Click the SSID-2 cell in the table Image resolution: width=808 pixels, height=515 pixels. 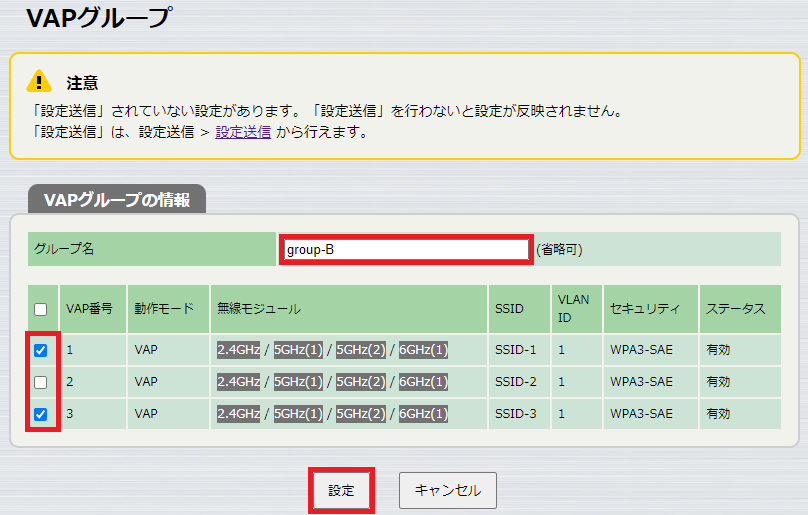point(516,382)
